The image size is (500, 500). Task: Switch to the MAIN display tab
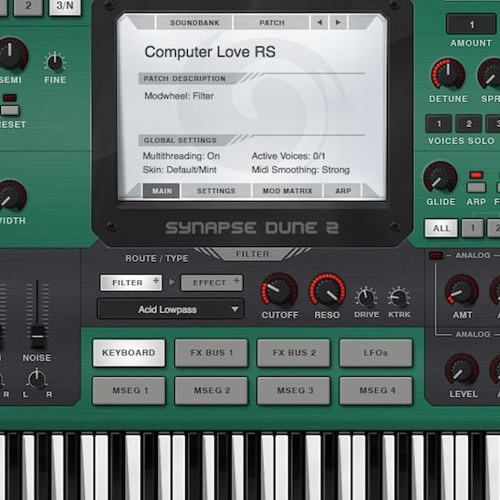[162, 191]
